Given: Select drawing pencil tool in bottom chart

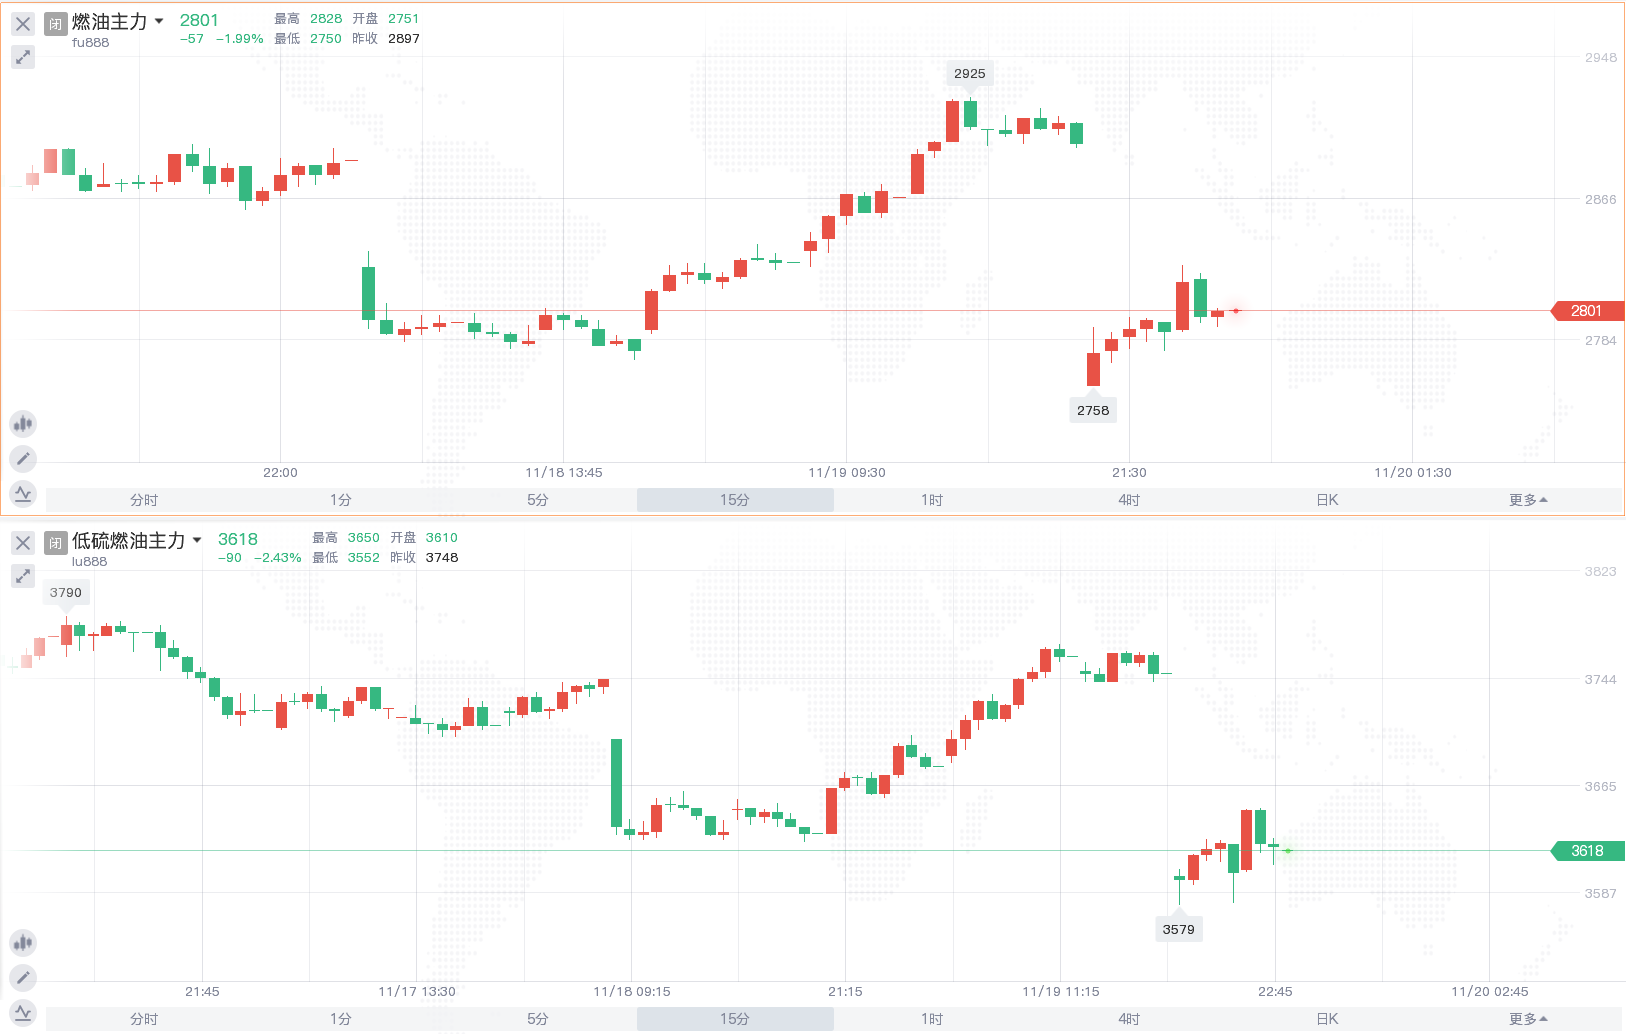Looking at the screenshot, I should (23, 978).
